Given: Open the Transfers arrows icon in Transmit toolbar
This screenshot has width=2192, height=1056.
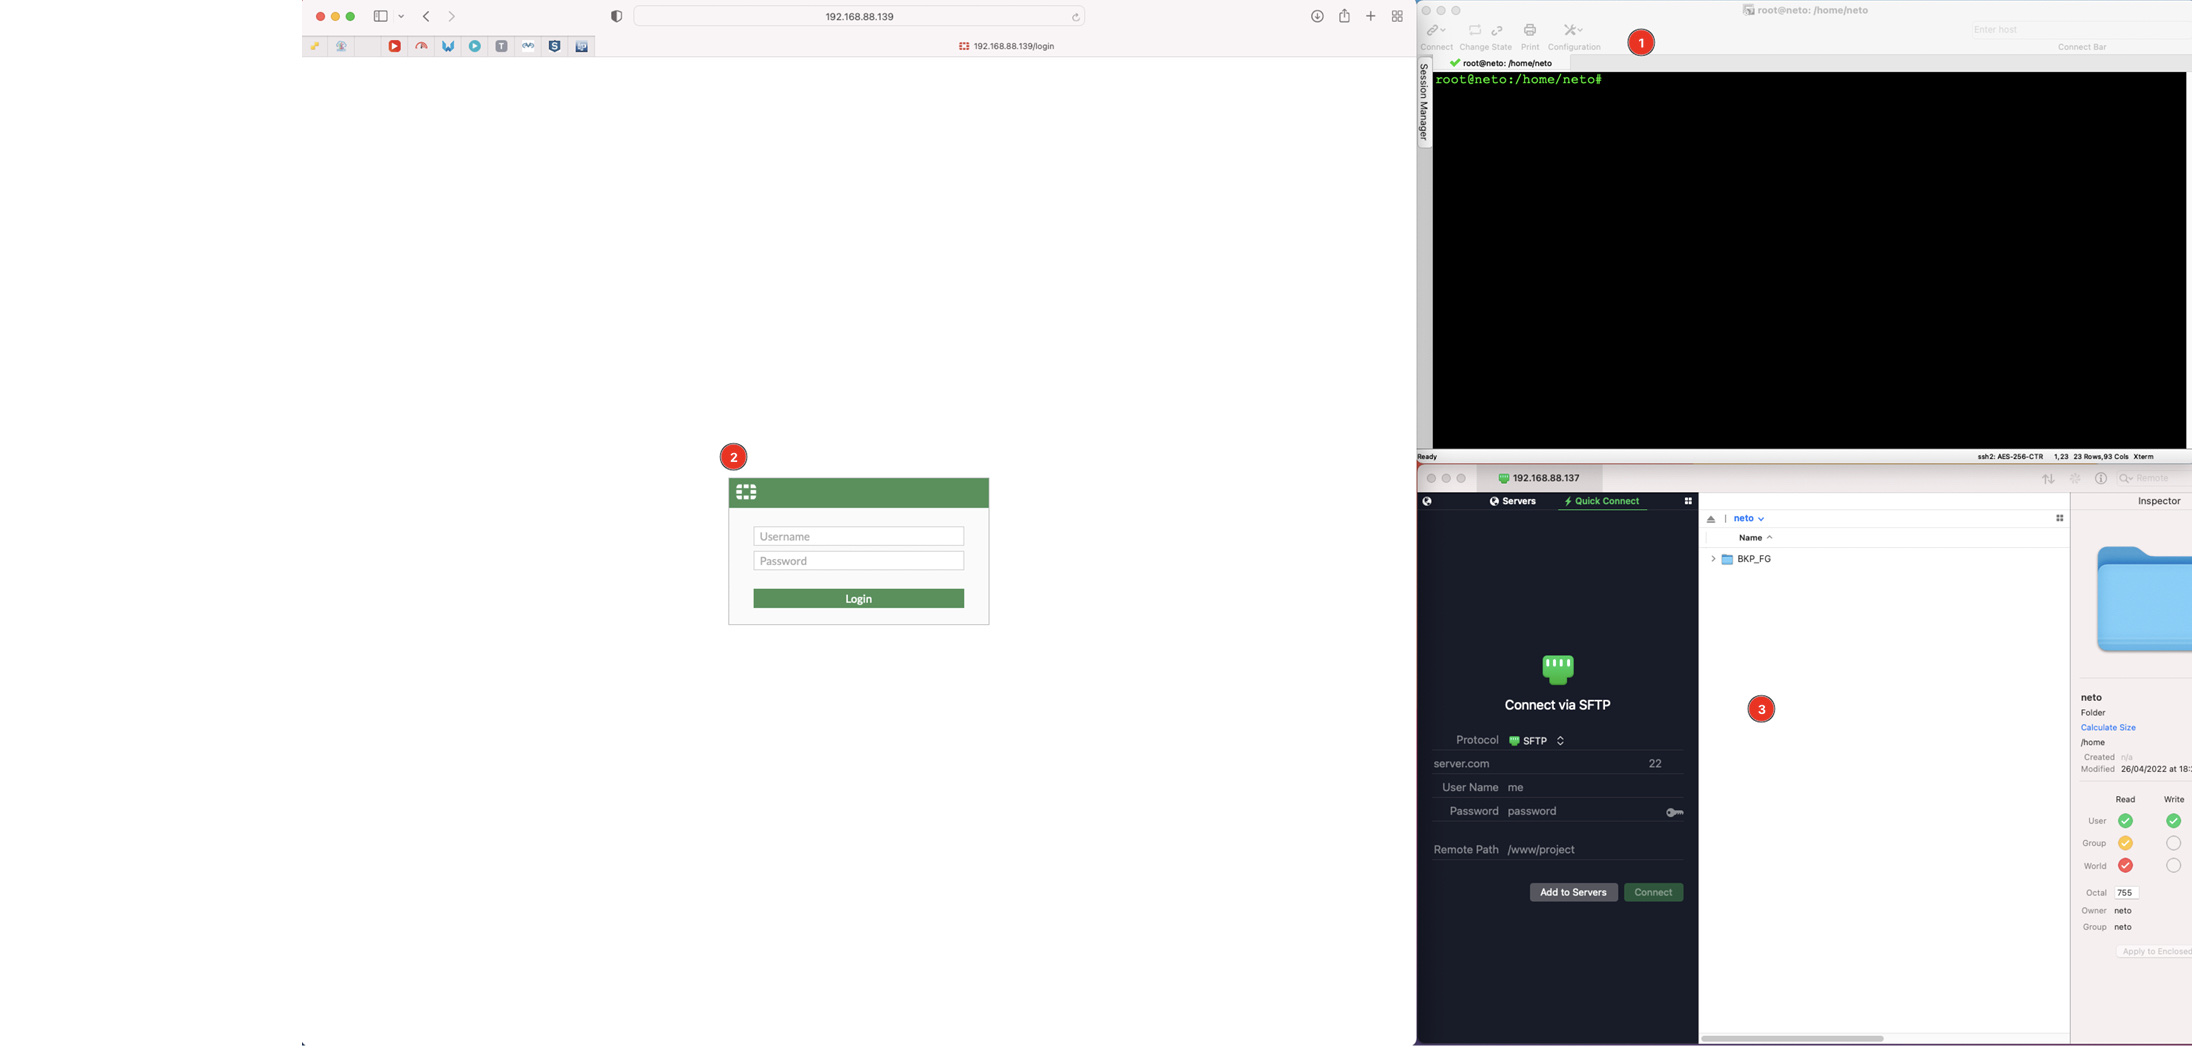Looking at the screenshot, I should click(2048, 478).
